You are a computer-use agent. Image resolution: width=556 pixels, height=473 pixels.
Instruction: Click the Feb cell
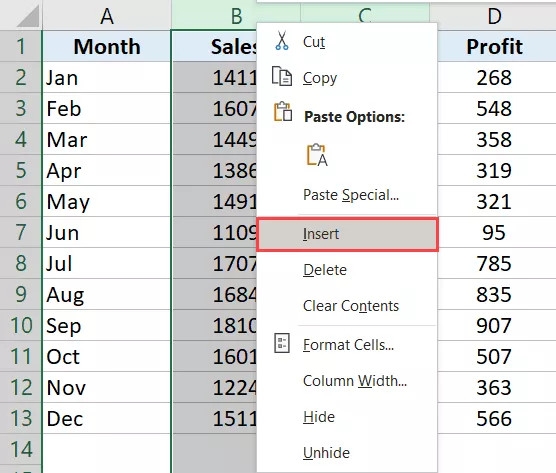[107, 108]
